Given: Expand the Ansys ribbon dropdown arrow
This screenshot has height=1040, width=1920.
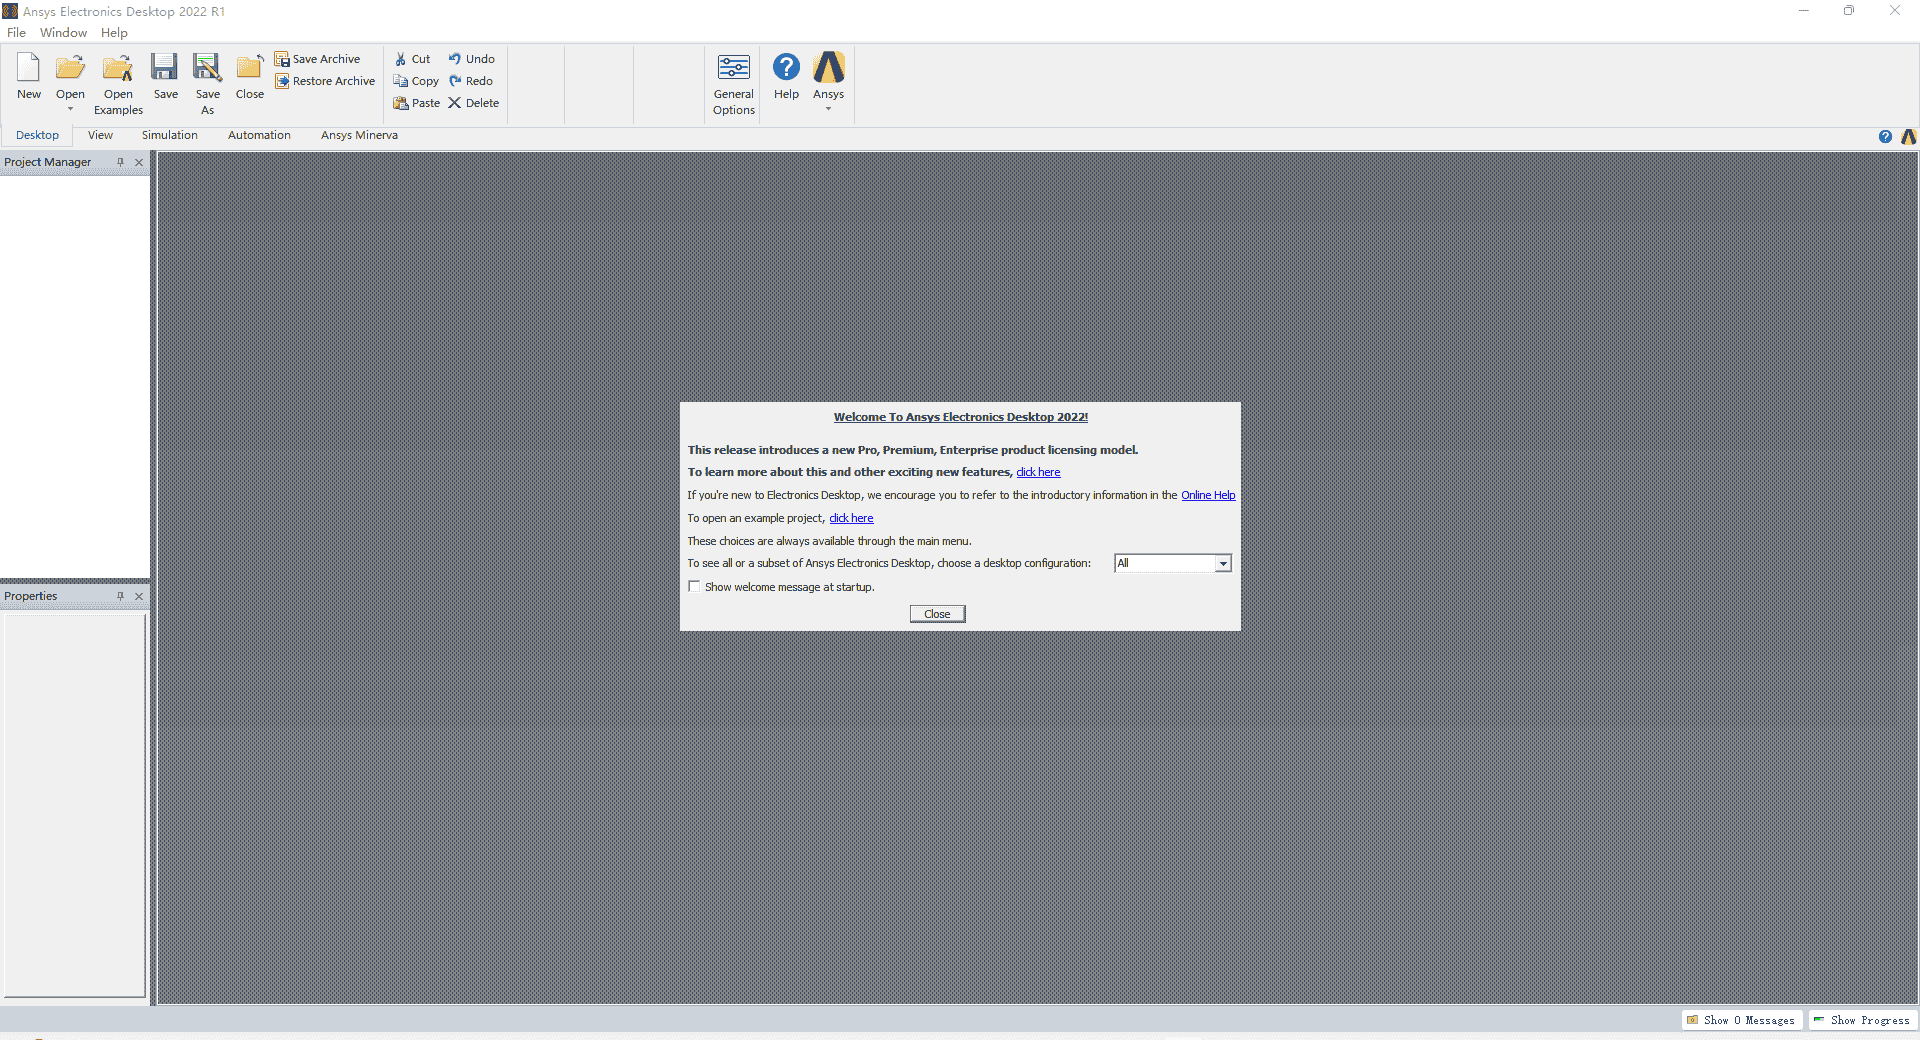Looking at the screenshot, I should tap(828, 108).
